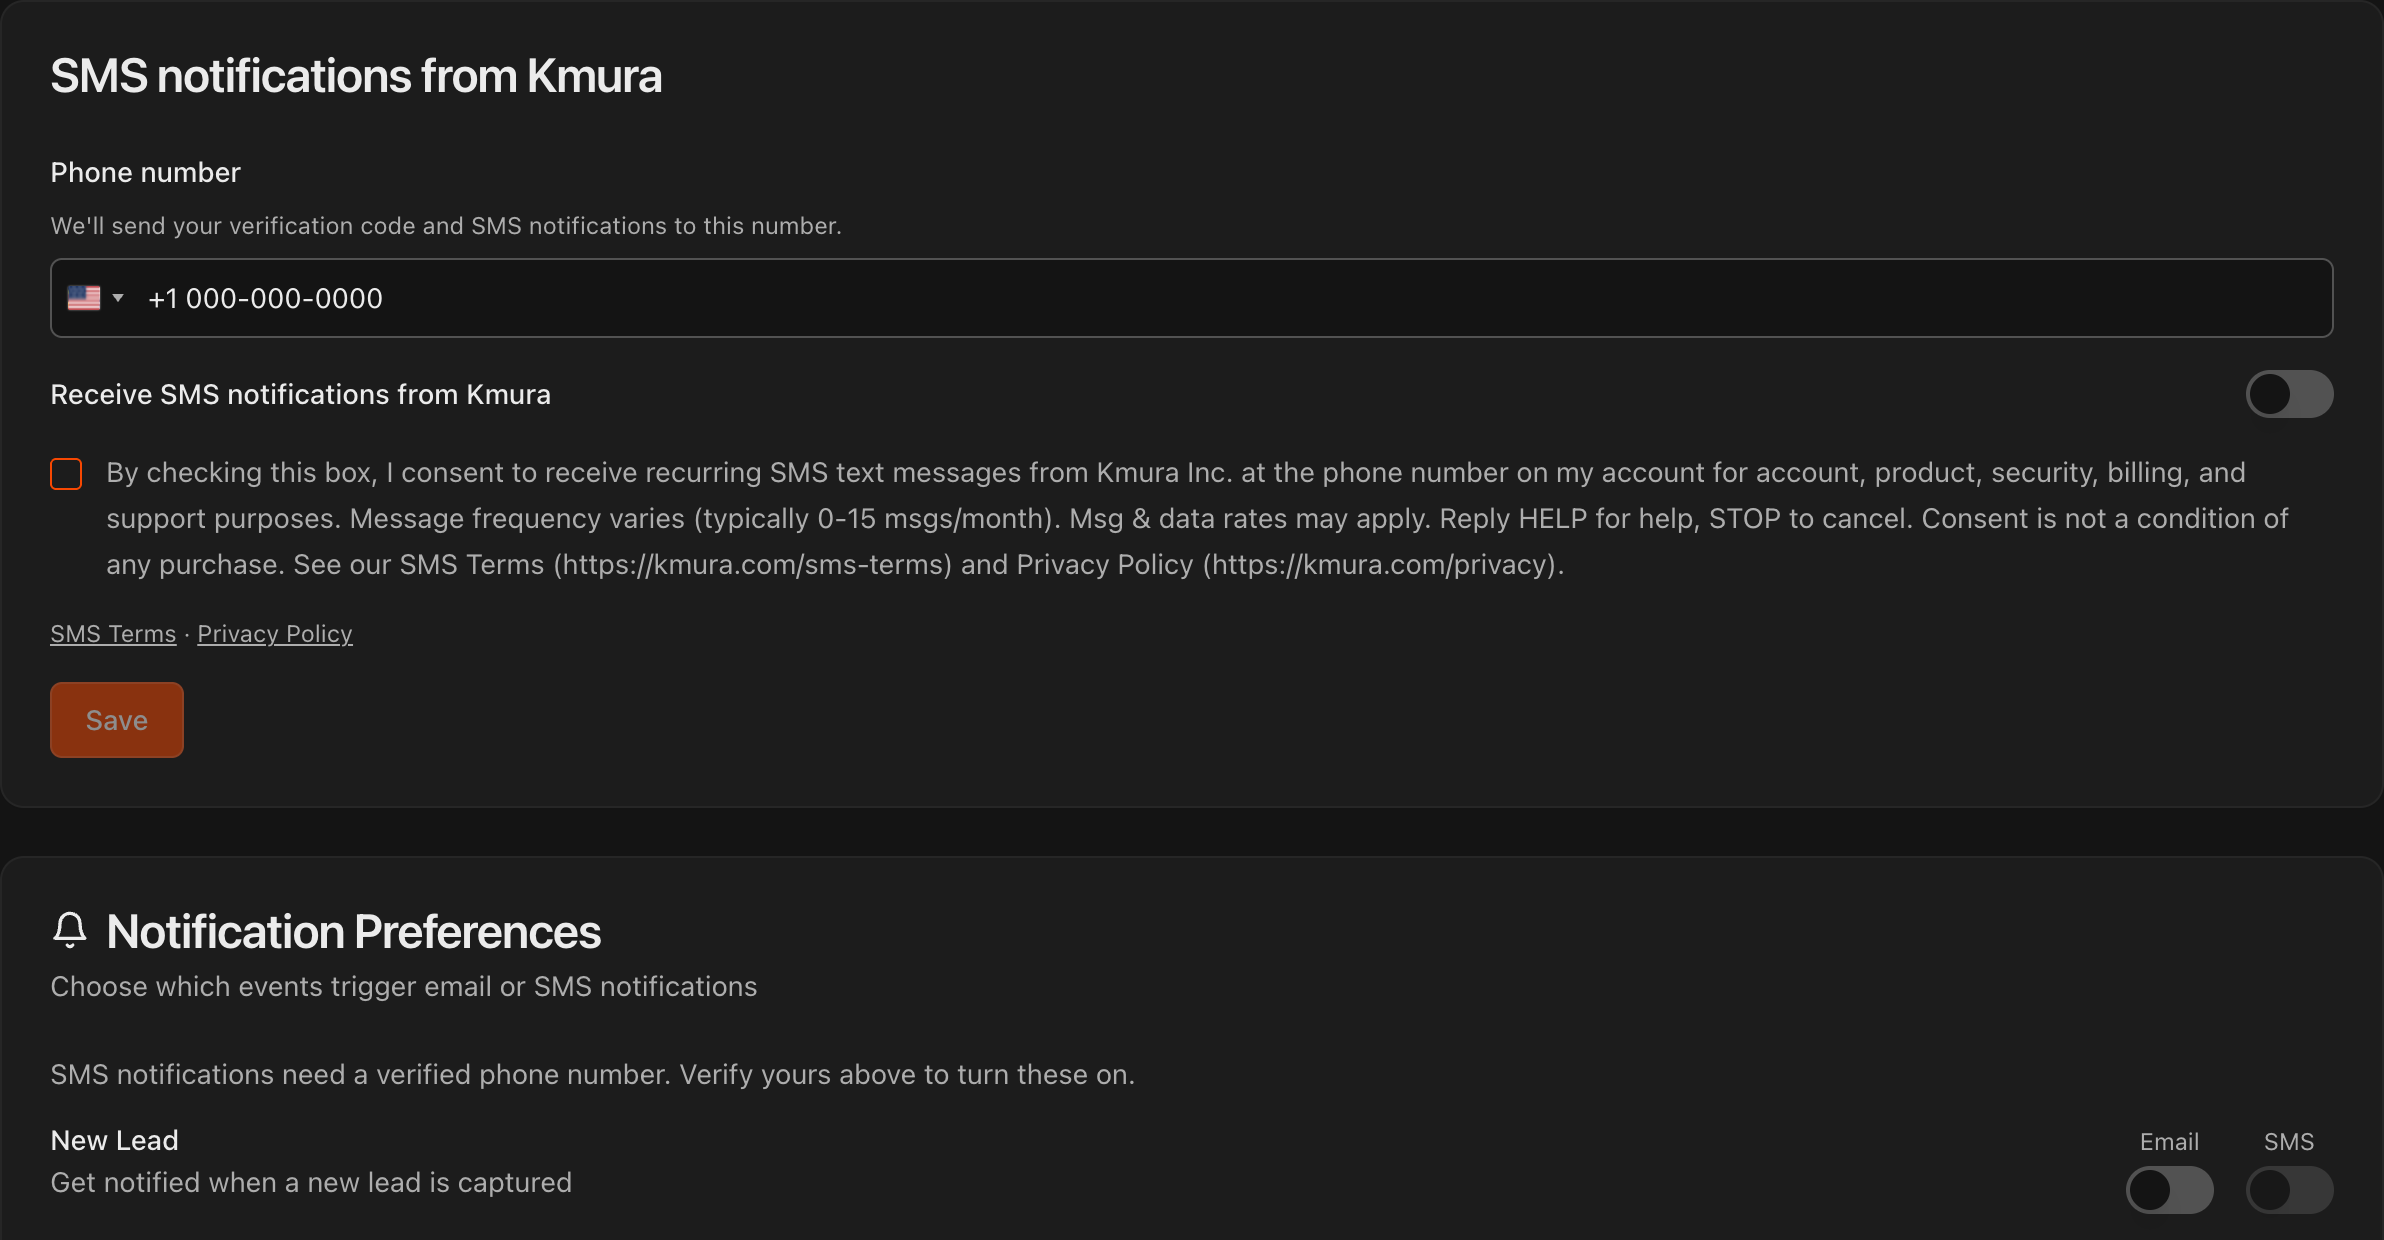Open the country code flag dropdown

click(x=96, y=298)
